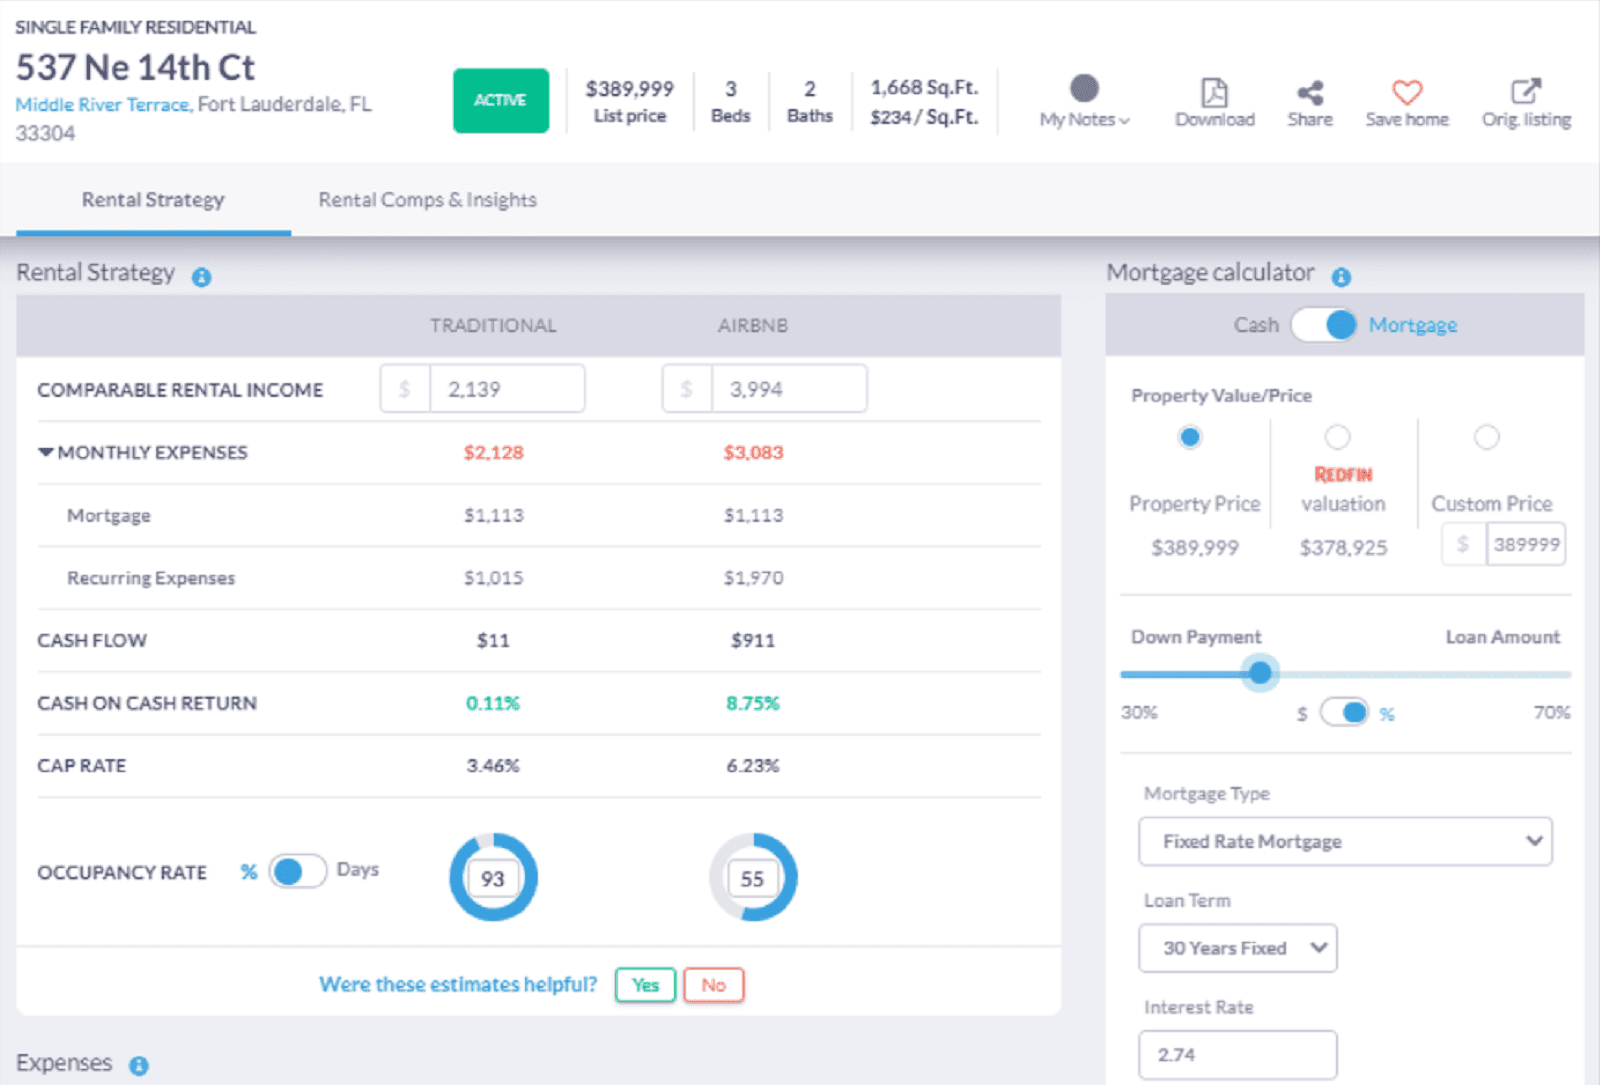Download the property report PDF
Viewport: 1600px width, 1085px height.
coord(1213,100)
